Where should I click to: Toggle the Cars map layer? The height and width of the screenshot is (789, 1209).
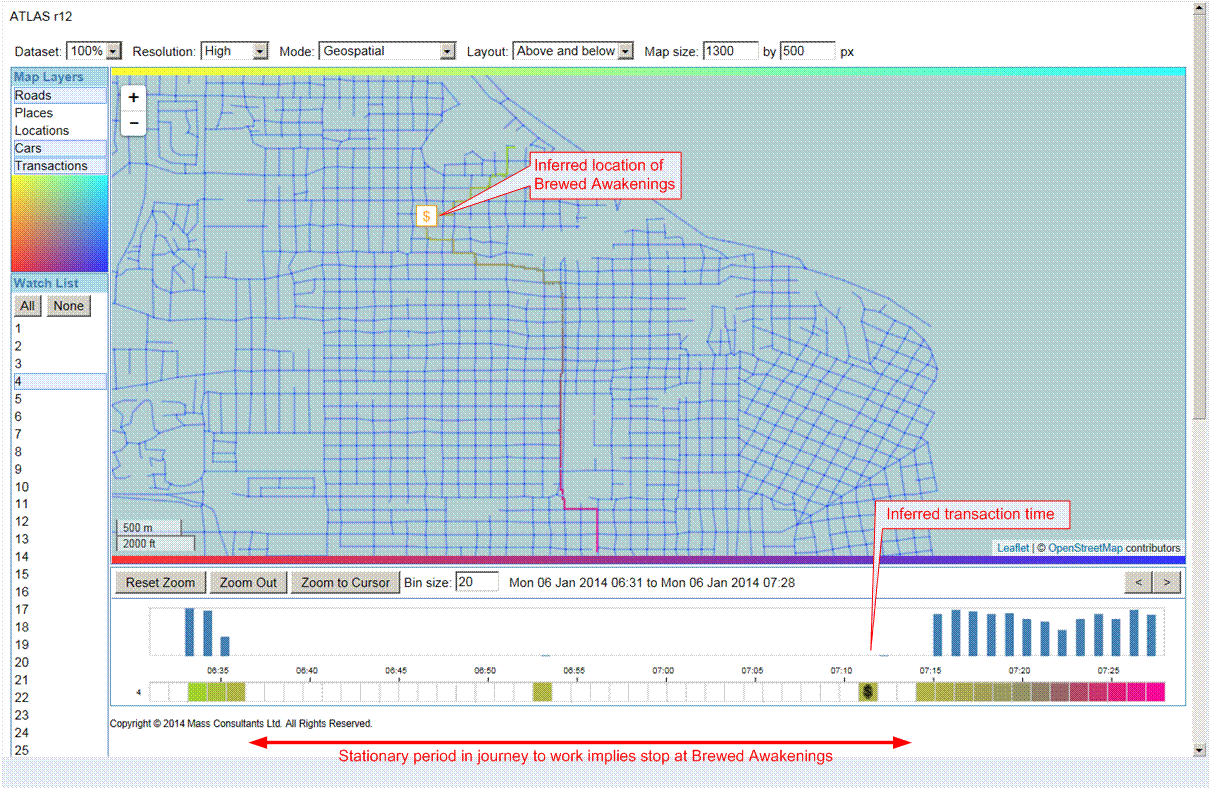point(59,148)
